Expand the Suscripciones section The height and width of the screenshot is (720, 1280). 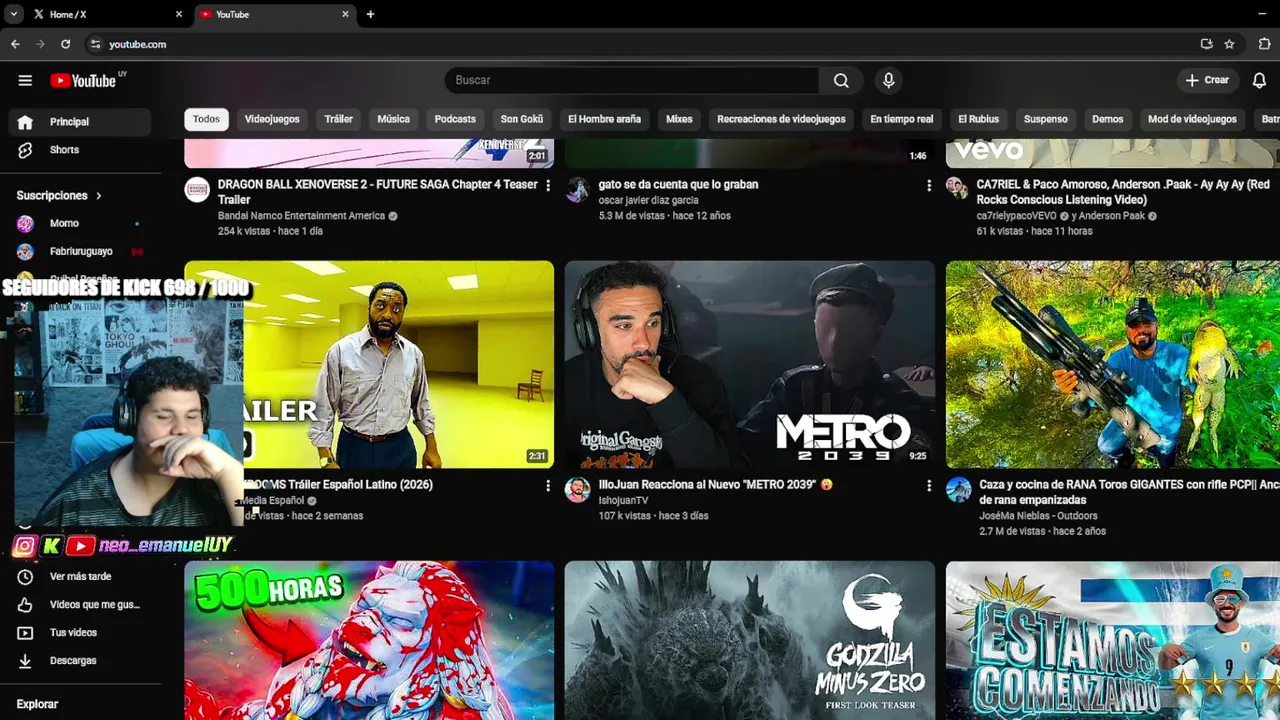(x=60, y=196)
